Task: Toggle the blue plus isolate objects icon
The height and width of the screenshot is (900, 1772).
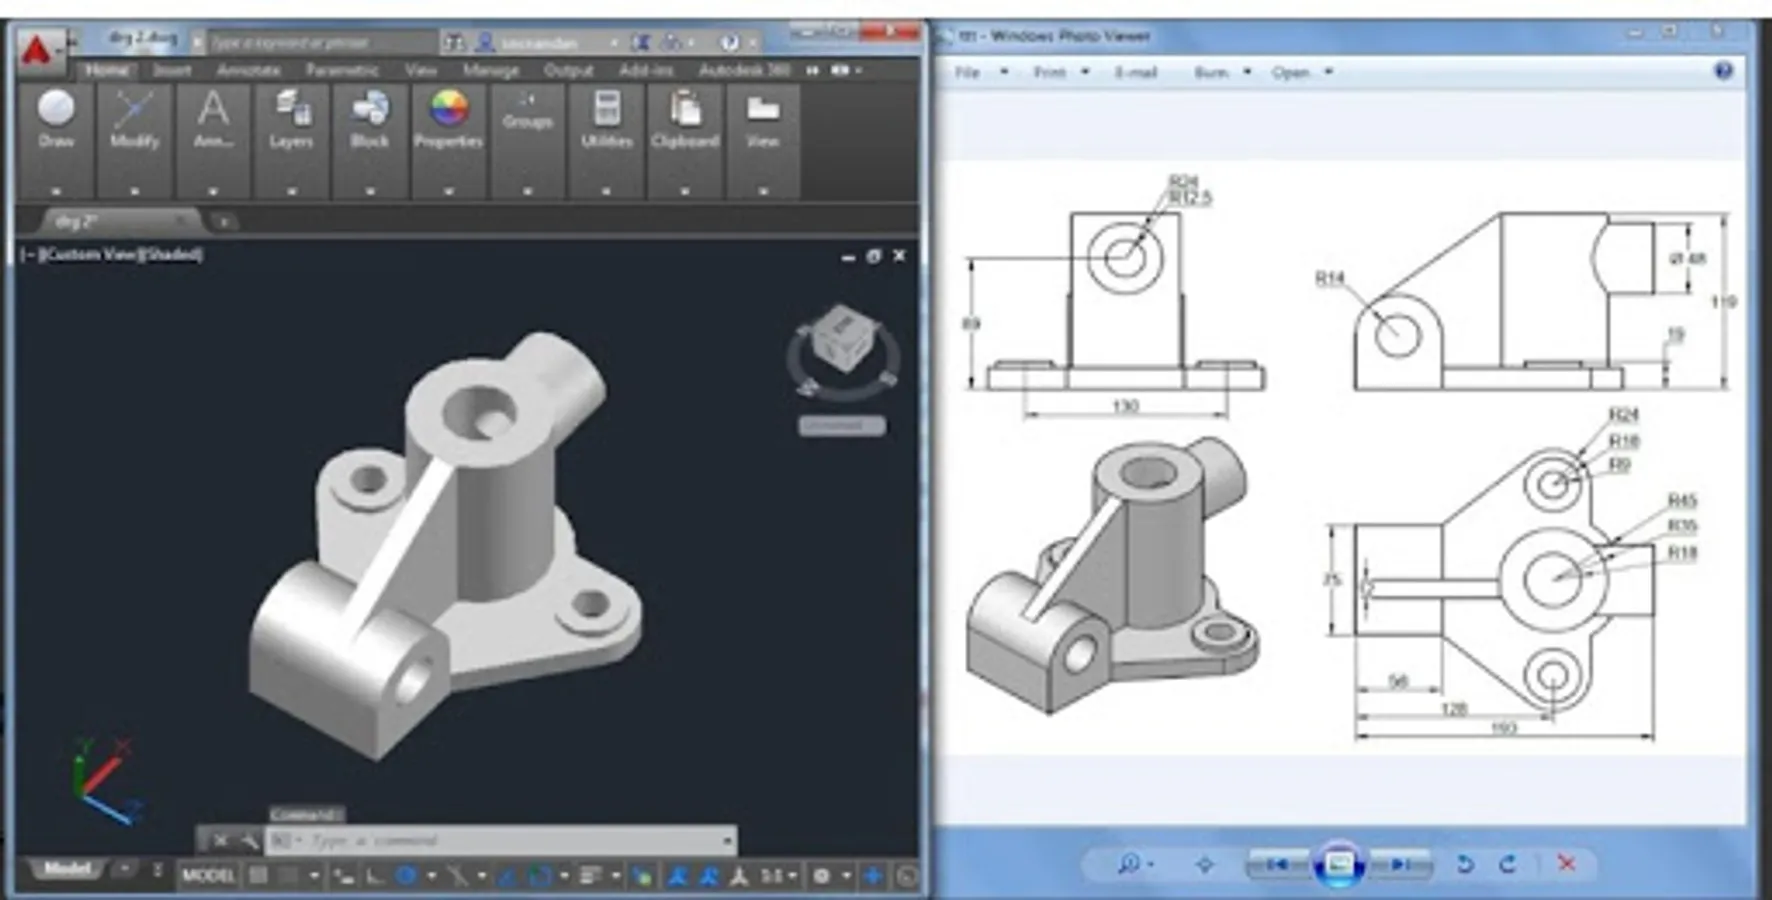Action: [873, 876]
